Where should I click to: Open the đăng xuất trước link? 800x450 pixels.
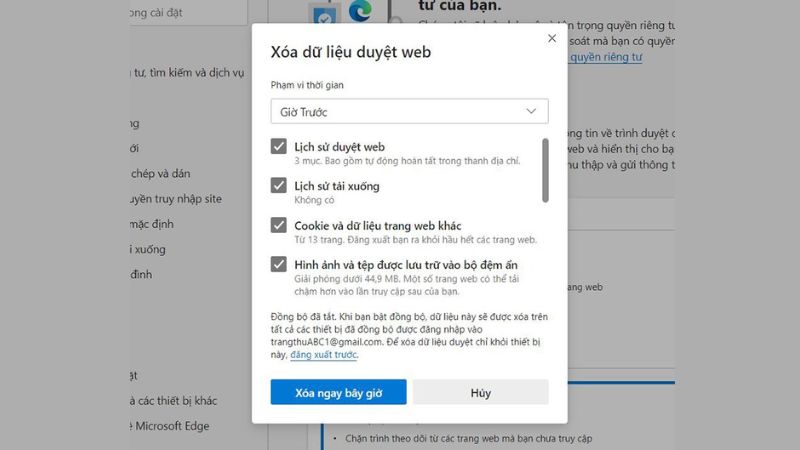pyautogui.click(x=323, y=355)
